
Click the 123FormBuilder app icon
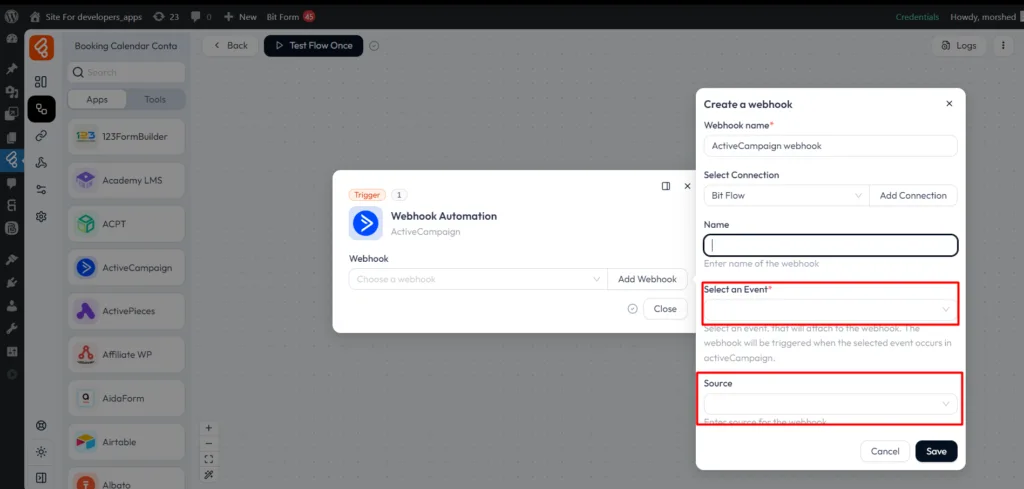click(86, 136)
